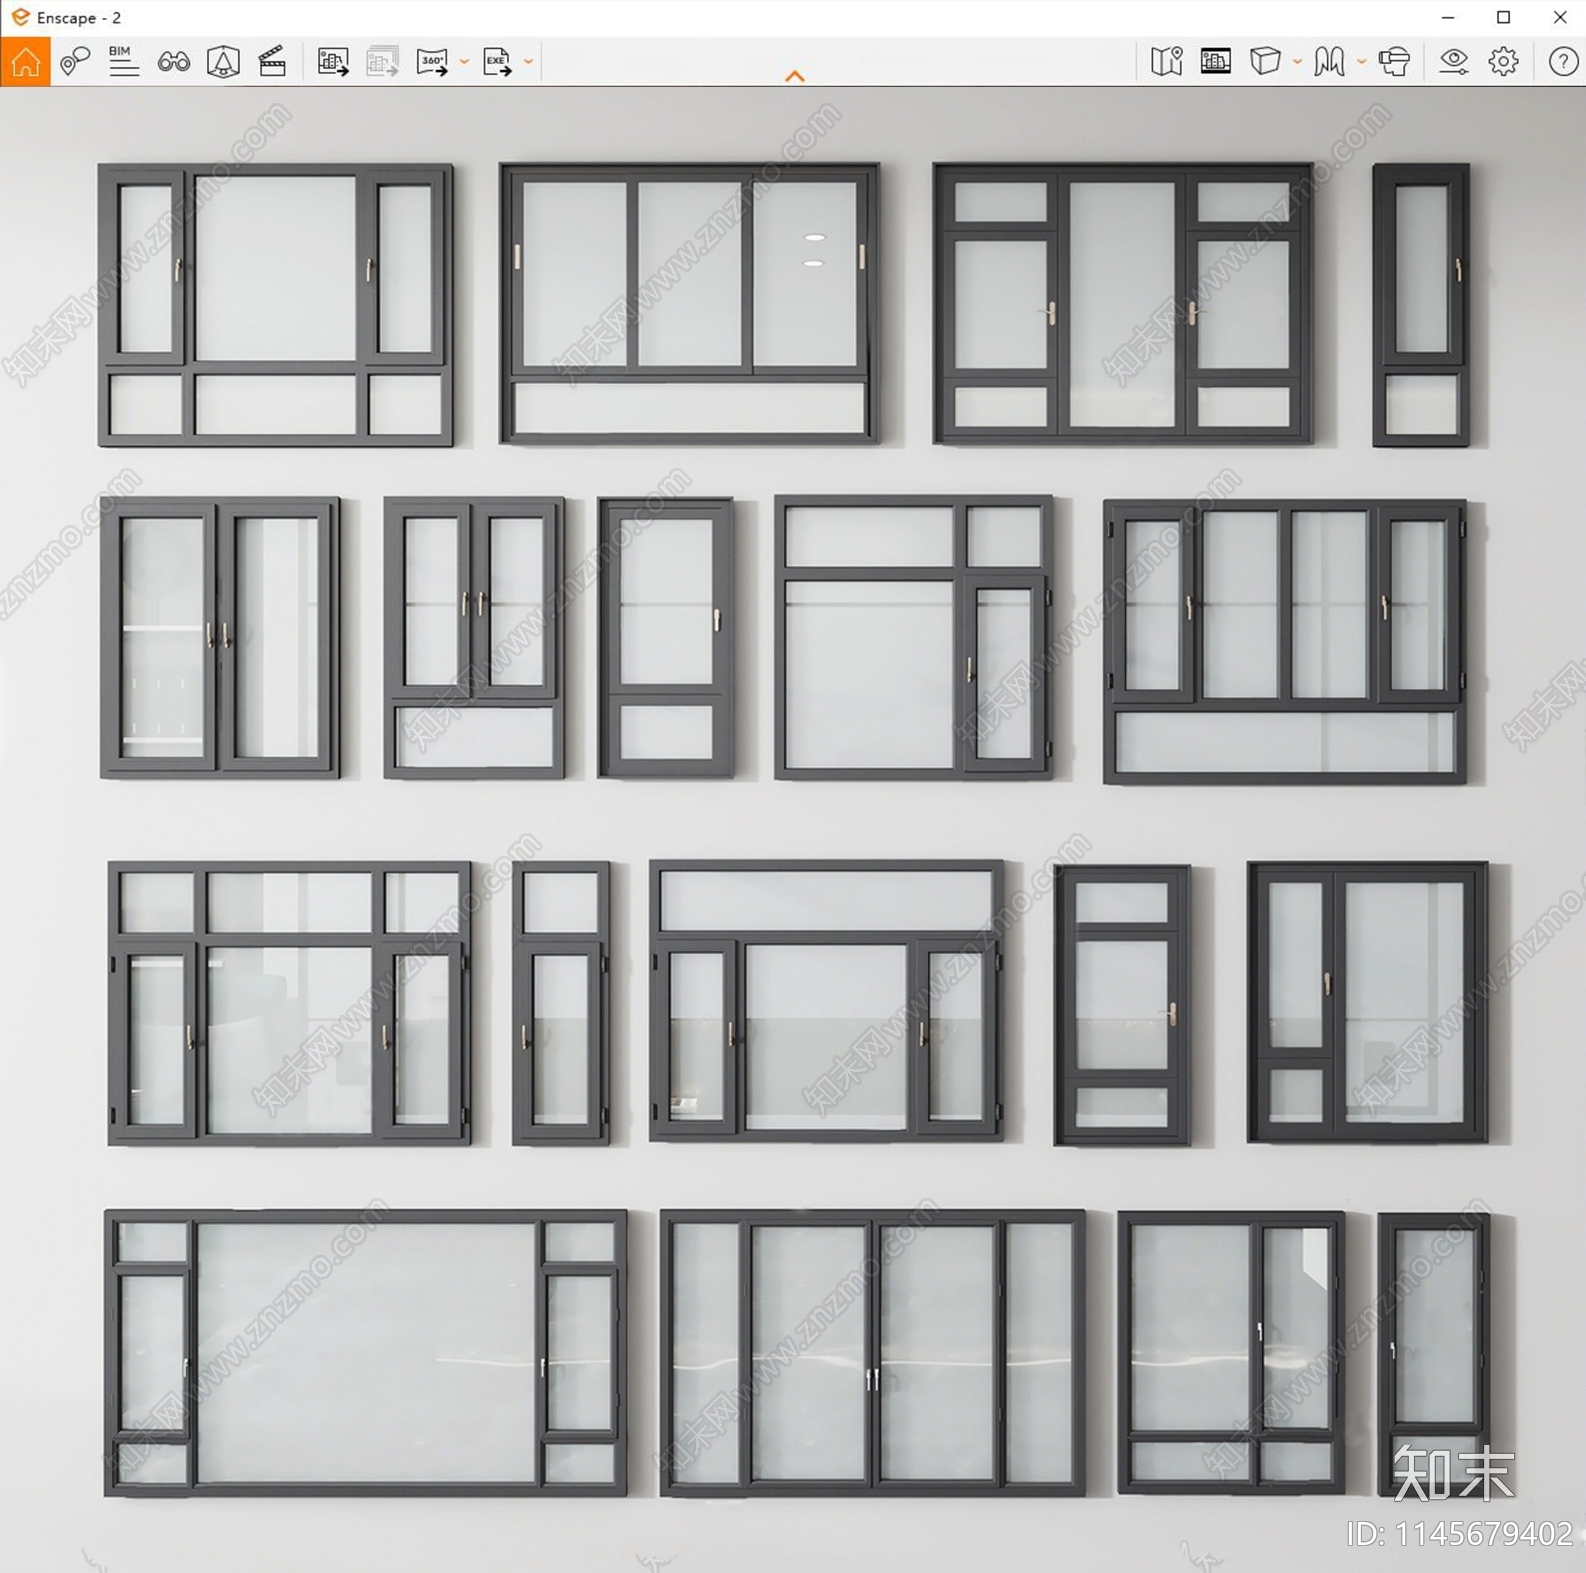Minimize the Enscape window
The height and width of the screenshot is (1573, 1586).
[x=1447, y=17]
